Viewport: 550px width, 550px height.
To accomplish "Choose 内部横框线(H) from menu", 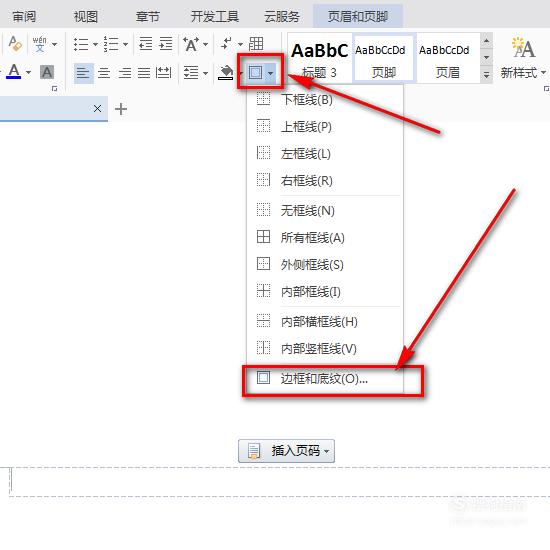I will click(325, 321).
